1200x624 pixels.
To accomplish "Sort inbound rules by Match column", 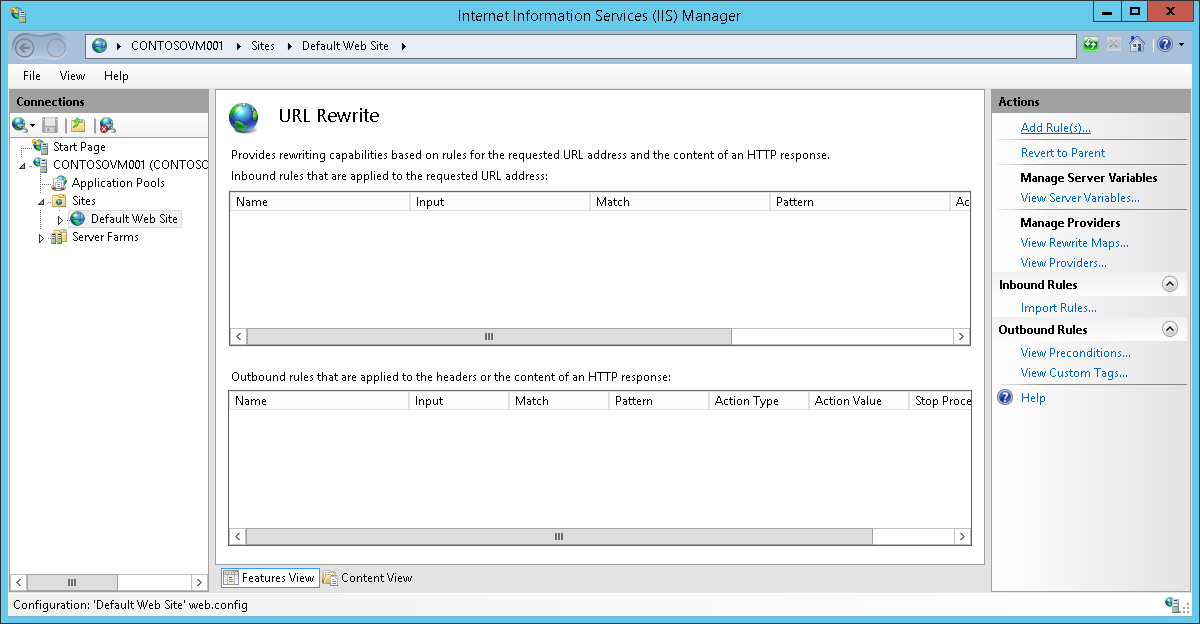I will click(x=680, y=202).
